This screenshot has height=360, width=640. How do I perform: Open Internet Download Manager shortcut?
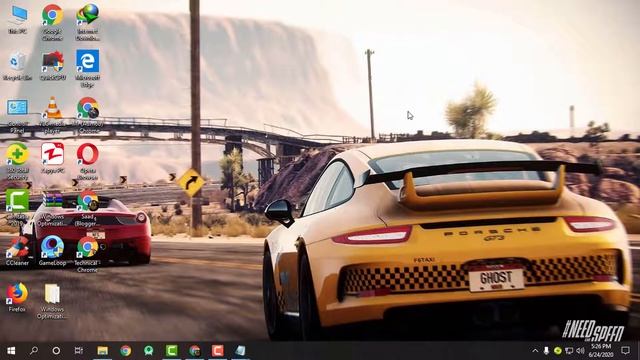coord(87,22)
